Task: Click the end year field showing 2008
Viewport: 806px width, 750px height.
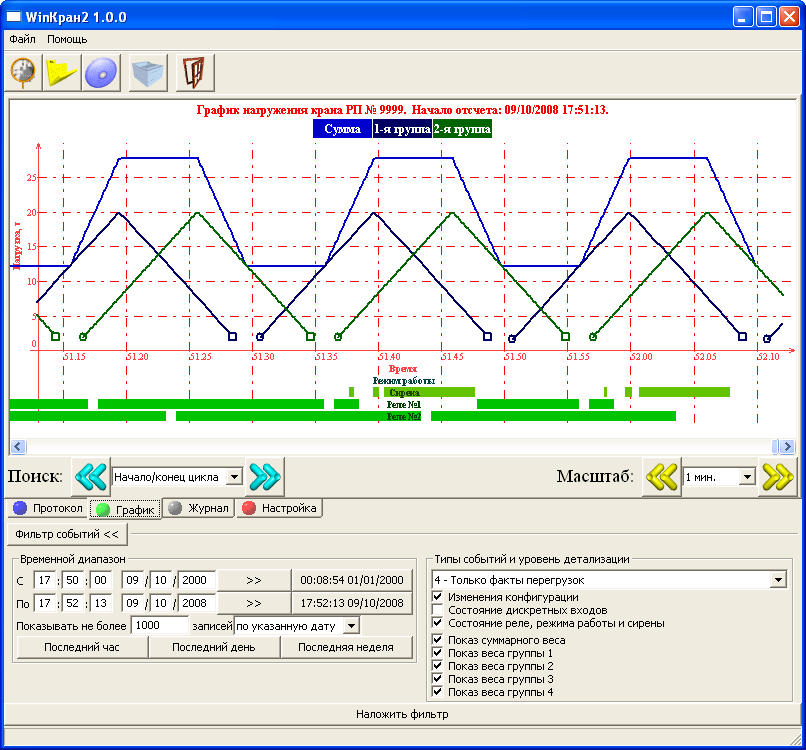Action: (x=196, y=603)
